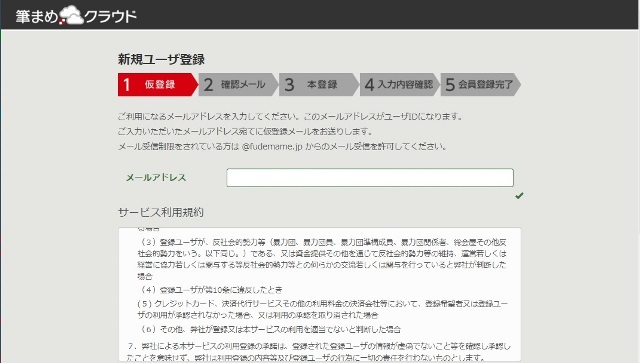Click the cloud icon in the logo
Screen dimensions: 640x363
(x=72, y=16)
